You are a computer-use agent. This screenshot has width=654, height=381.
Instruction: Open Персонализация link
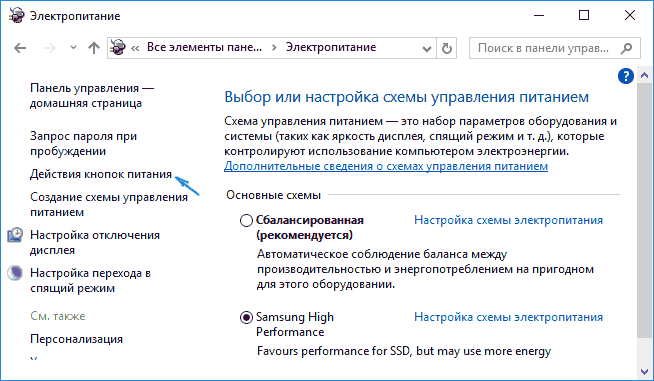(76, 339)
